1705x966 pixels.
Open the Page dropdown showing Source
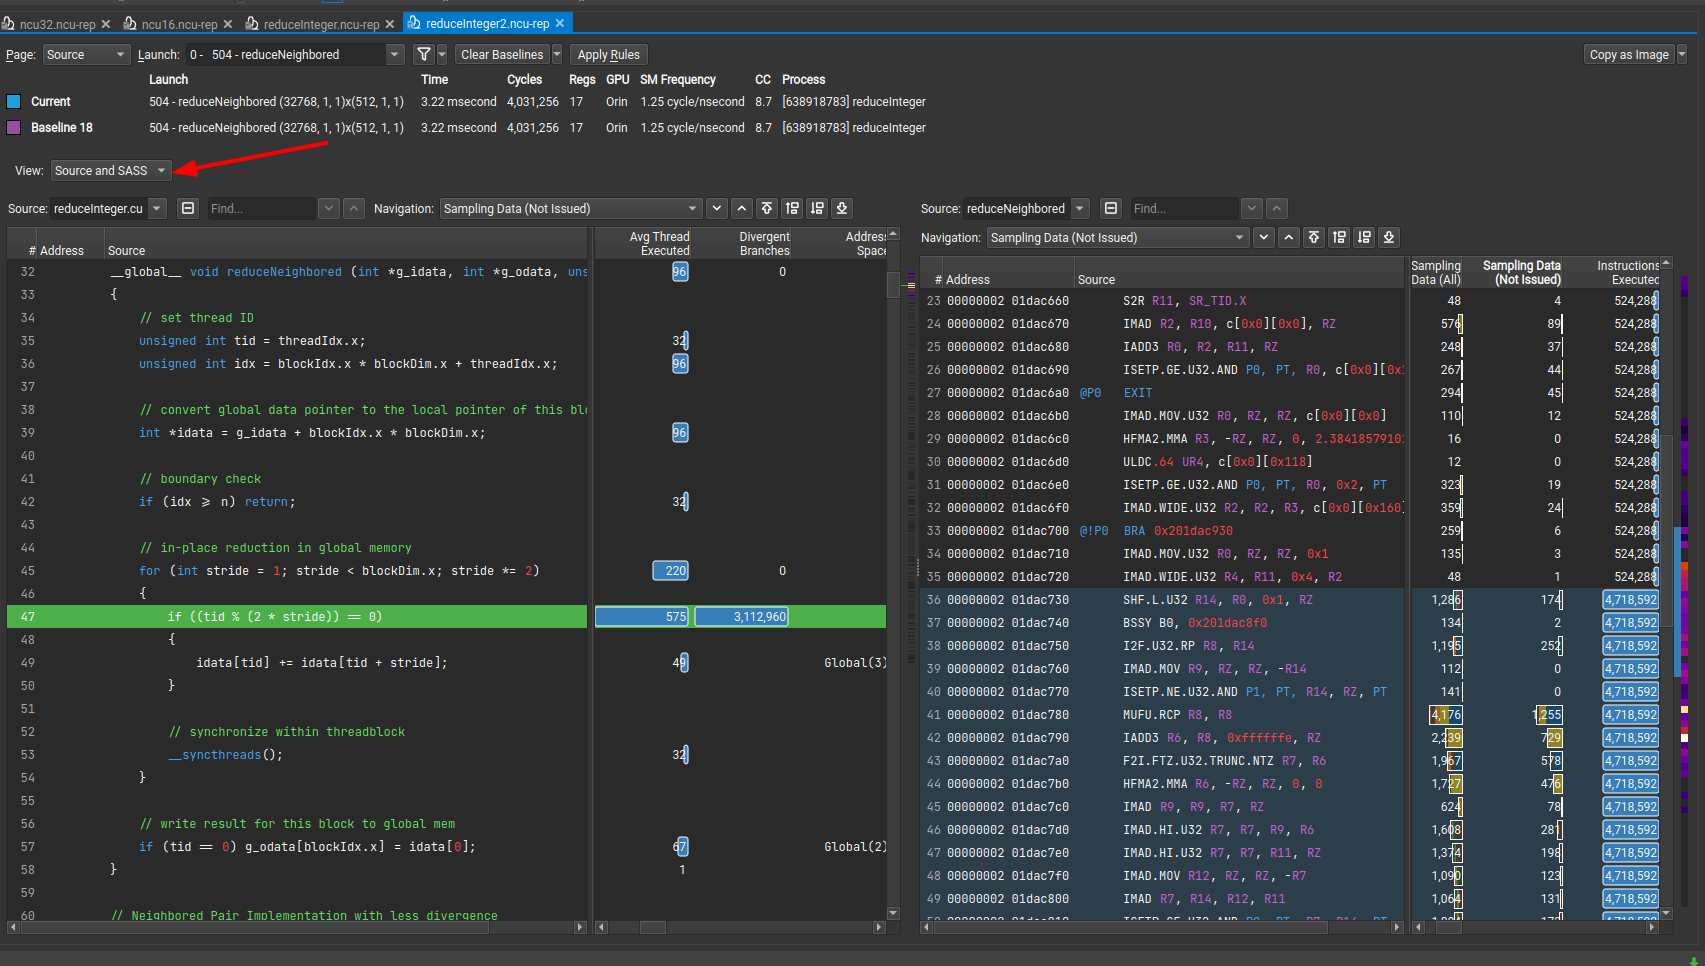click(86, 54)
